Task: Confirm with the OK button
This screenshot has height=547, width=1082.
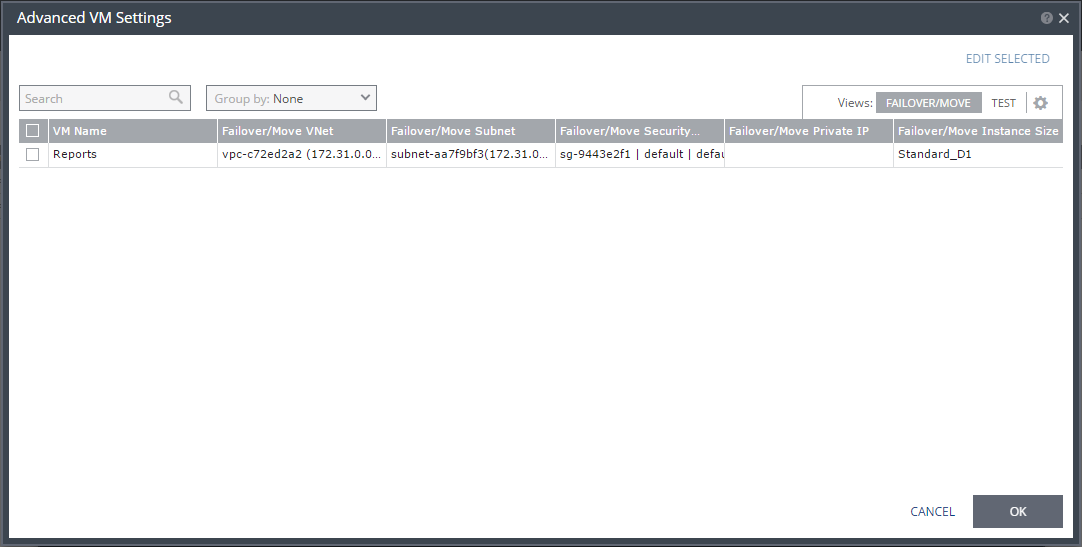Action: point(1018,511)
